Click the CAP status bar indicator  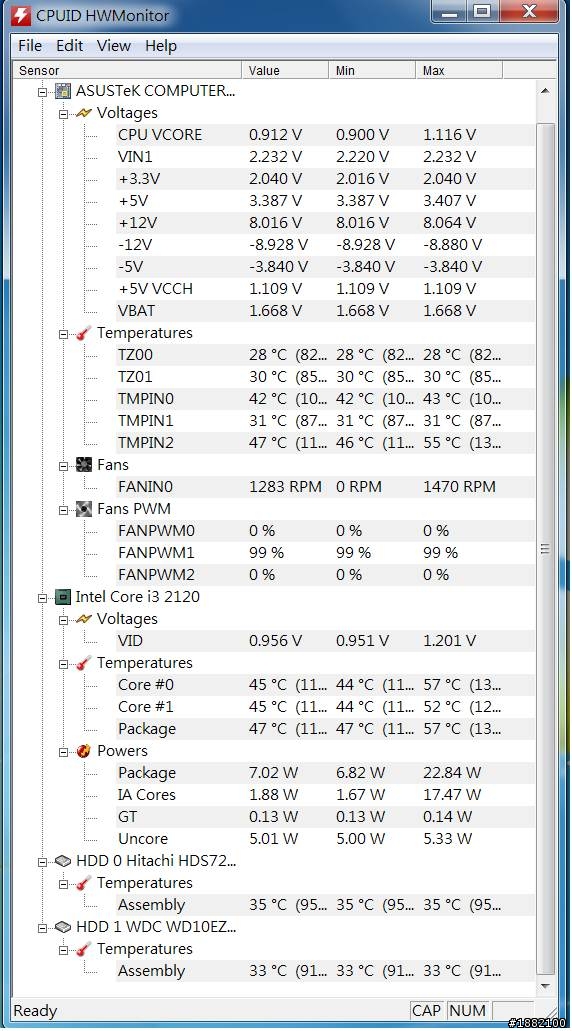tap(426, 1011)
